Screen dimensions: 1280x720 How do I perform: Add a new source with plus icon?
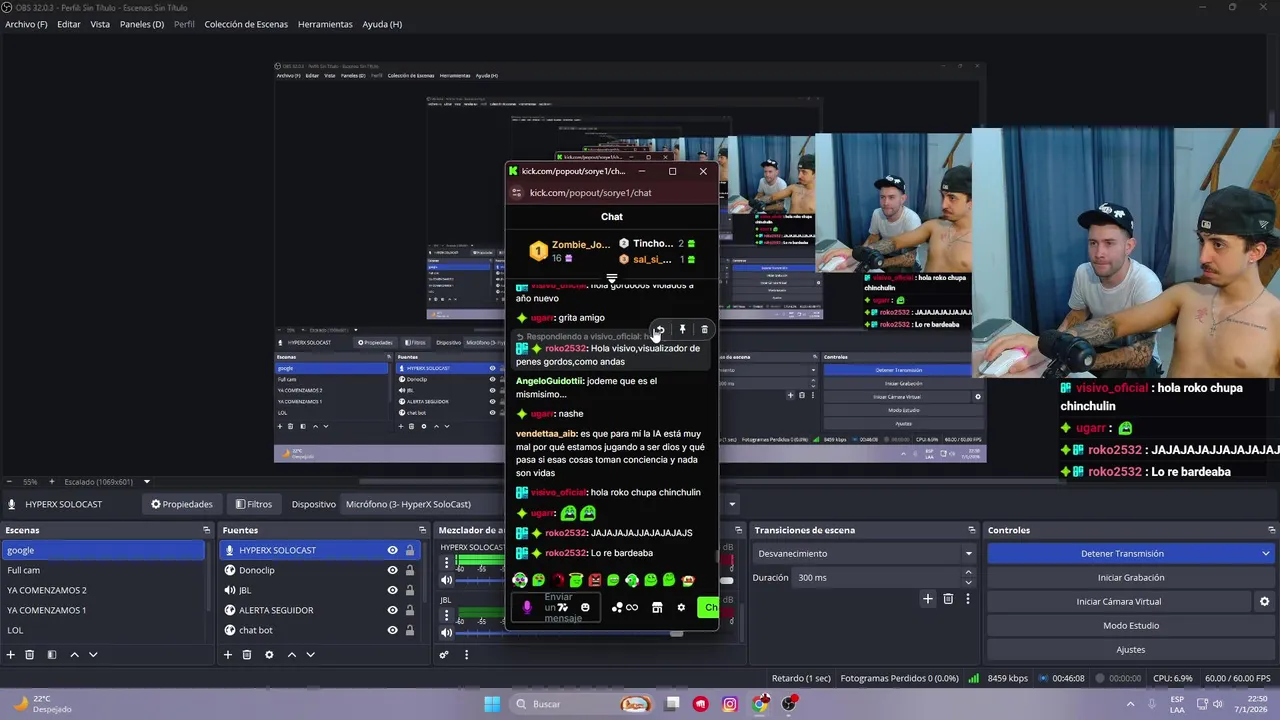pos(228,655)
